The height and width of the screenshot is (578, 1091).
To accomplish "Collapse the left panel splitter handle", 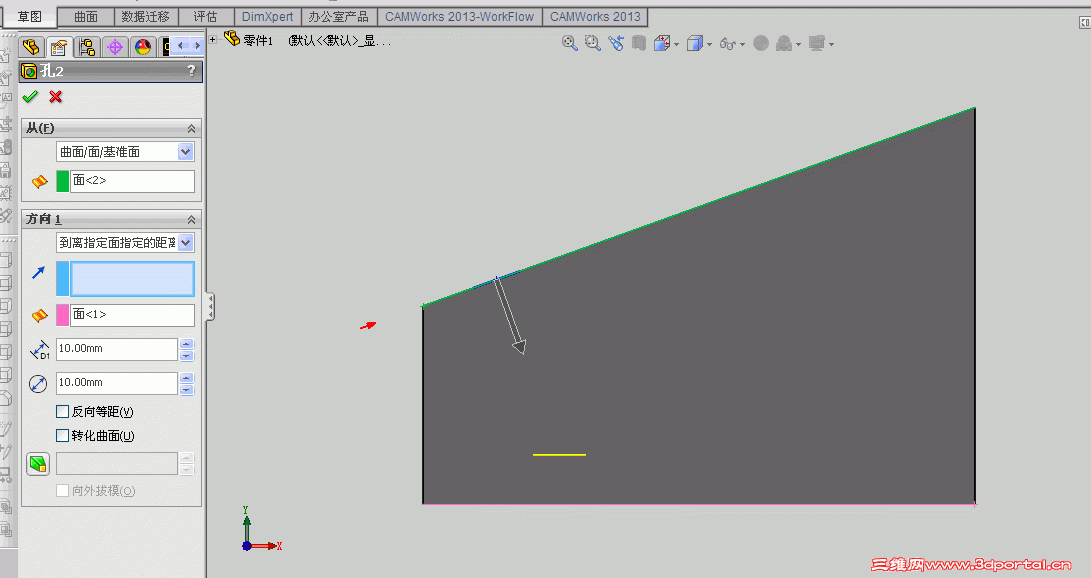I will click(210, 307).
